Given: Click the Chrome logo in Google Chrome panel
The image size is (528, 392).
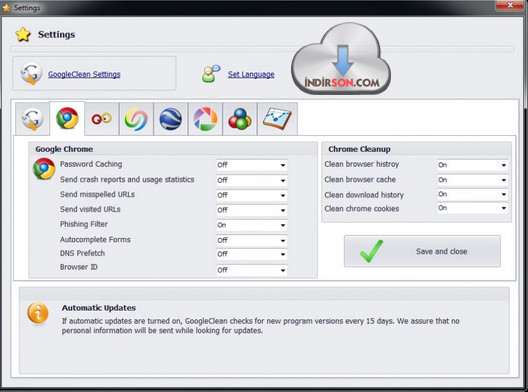Looking at the screenshot, I should [44, 168].
